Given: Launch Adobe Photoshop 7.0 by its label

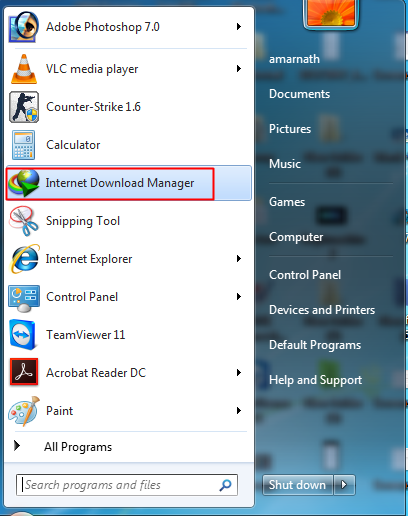Looking at the screenshot, I should [103, 27].
